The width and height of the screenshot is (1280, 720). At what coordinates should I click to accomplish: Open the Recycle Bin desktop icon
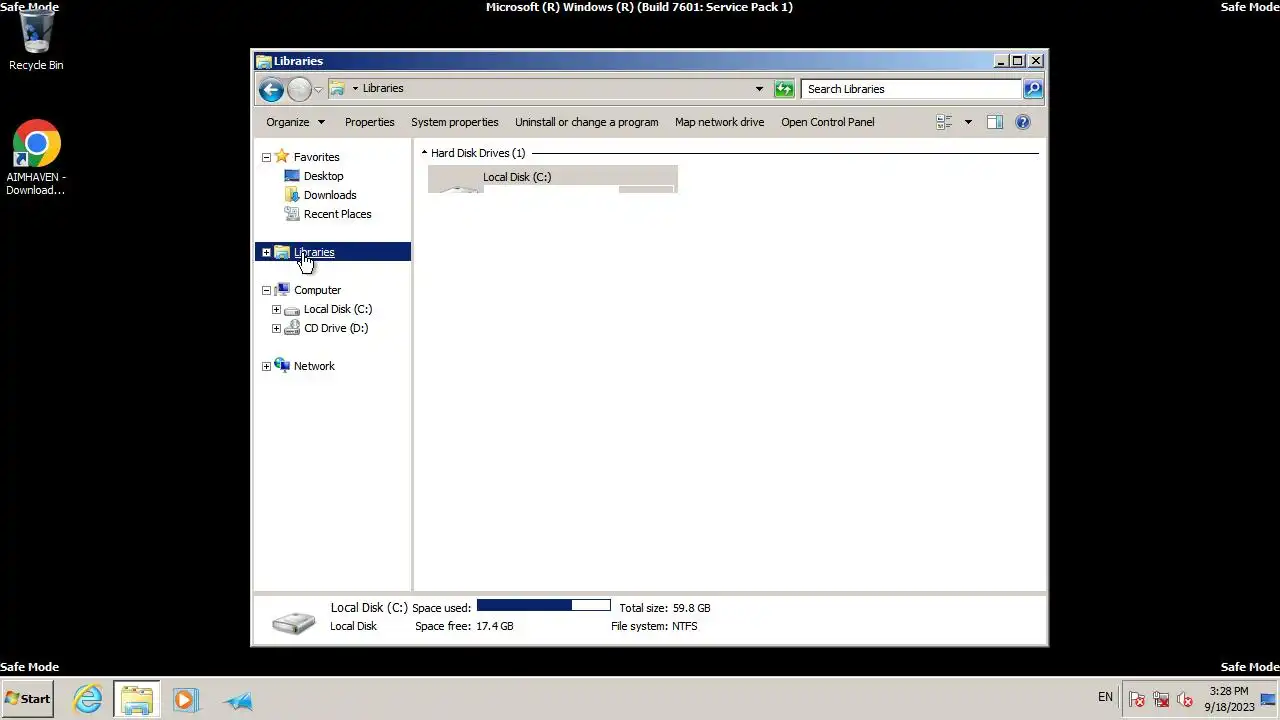click(x=36, y=41)
